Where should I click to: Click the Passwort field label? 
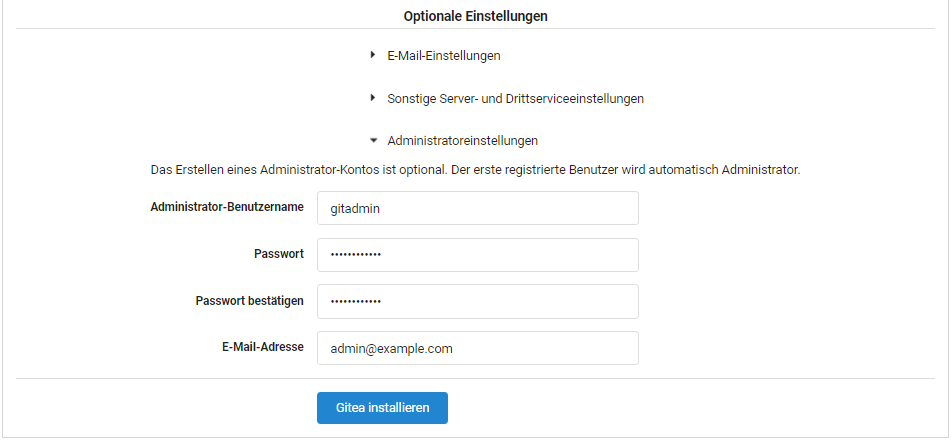coord(278,254)
